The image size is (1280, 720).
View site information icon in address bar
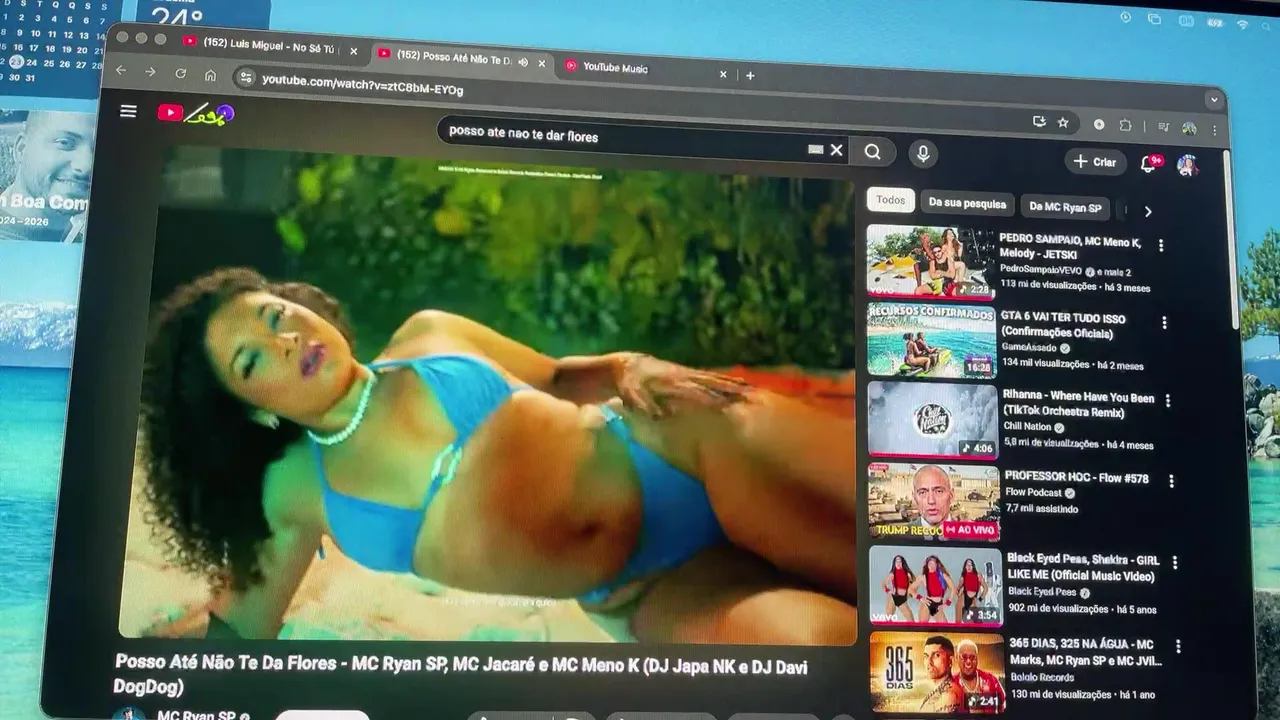point(246,78)
